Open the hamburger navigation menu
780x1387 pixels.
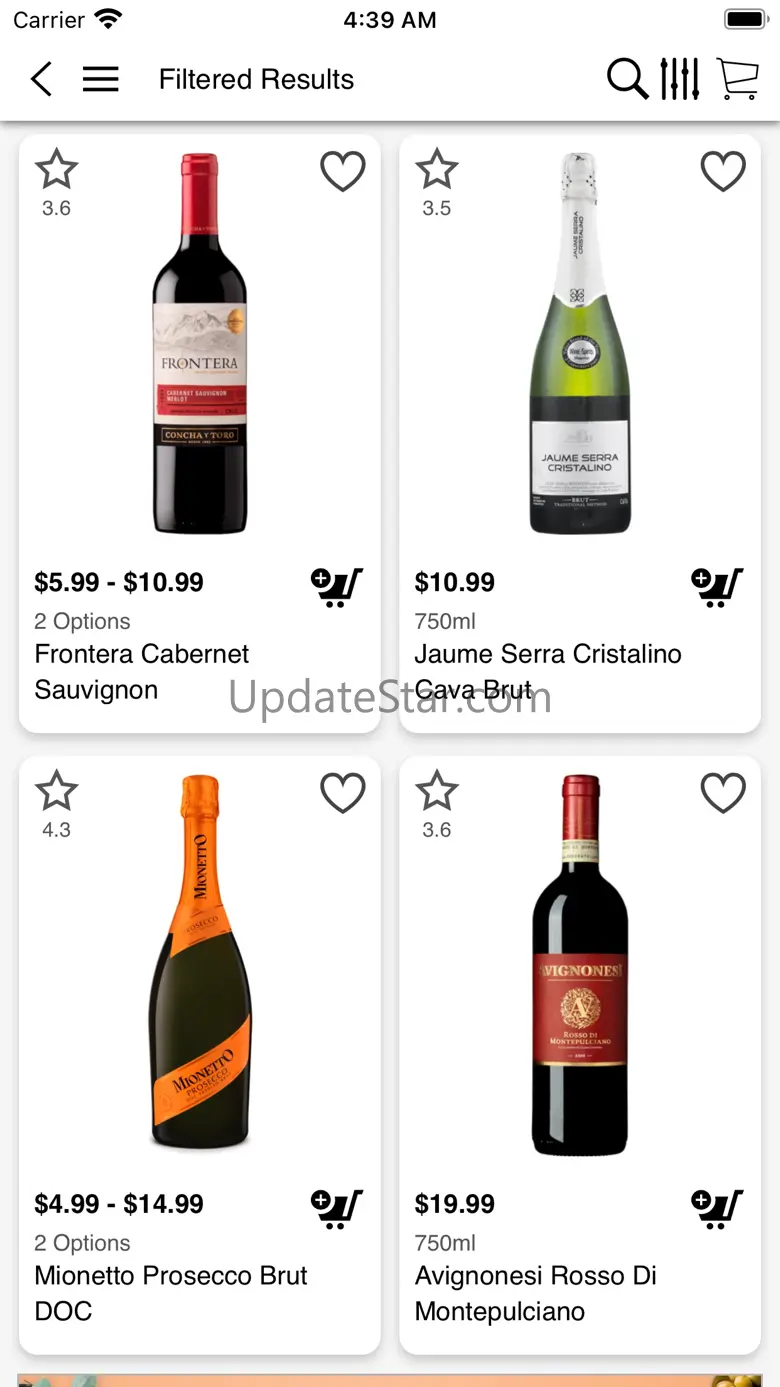tap(101, 79)
